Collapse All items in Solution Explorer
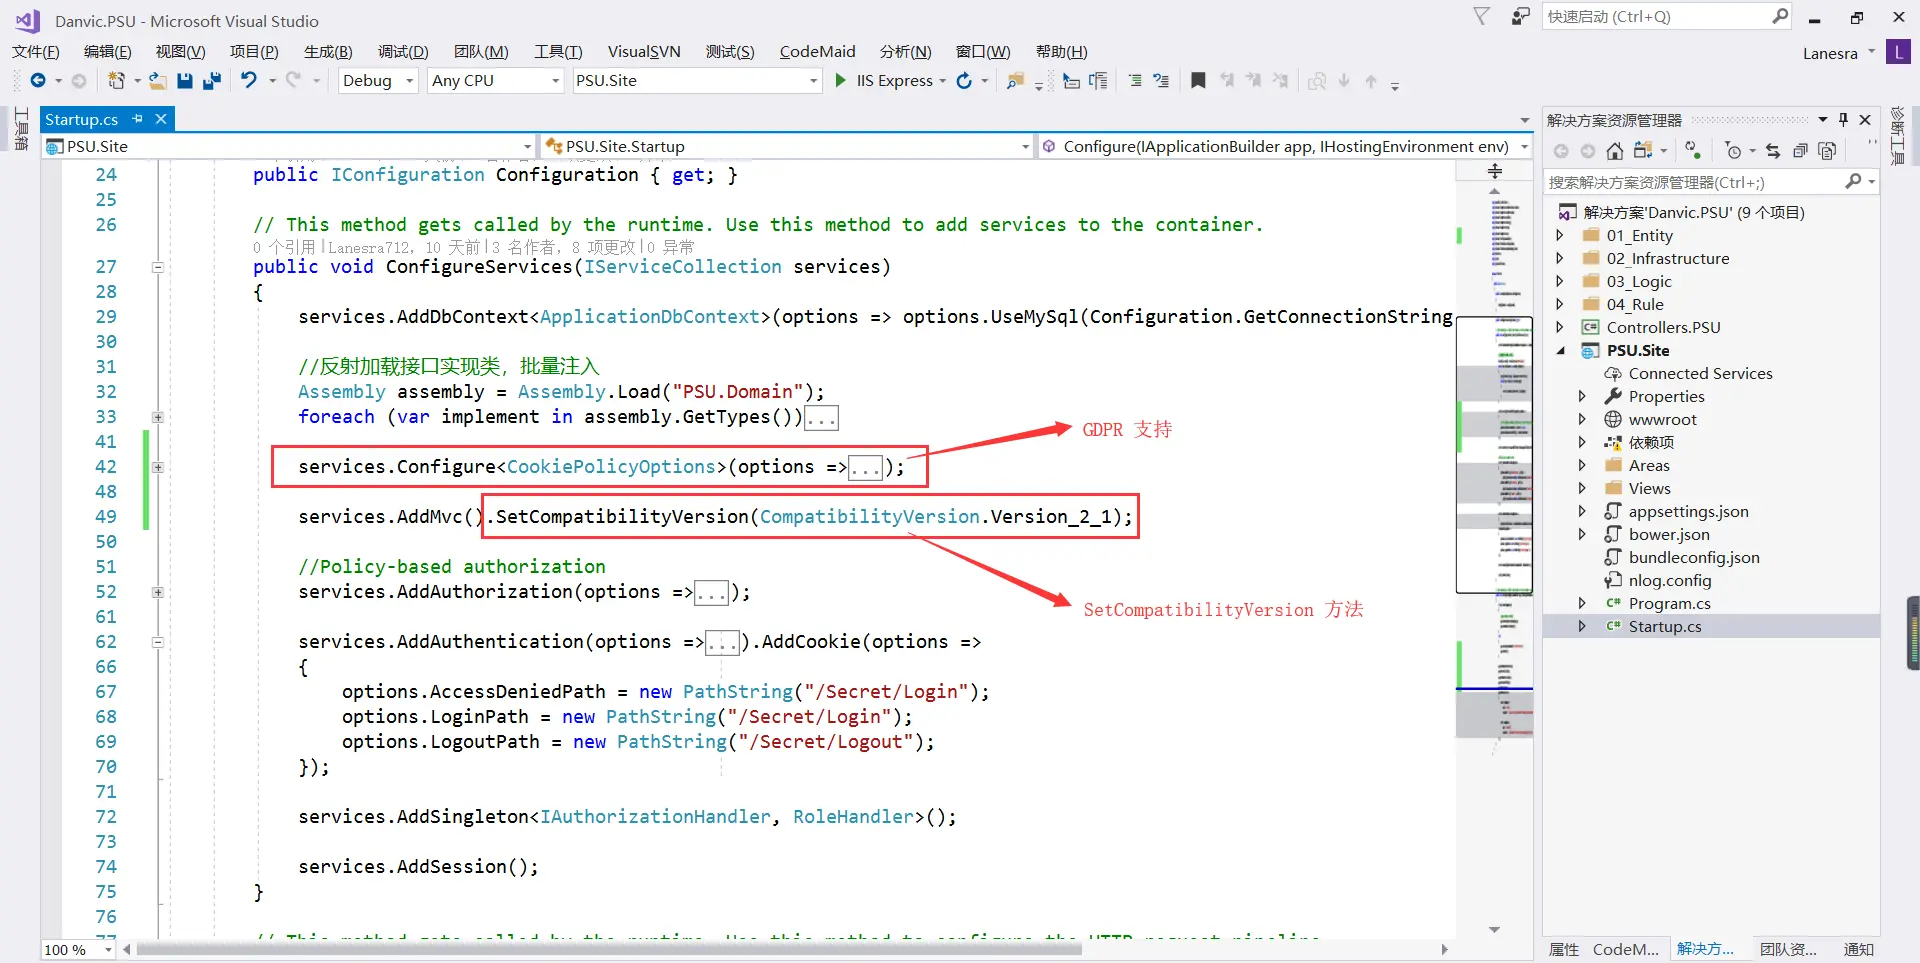 click(1800, 151)
